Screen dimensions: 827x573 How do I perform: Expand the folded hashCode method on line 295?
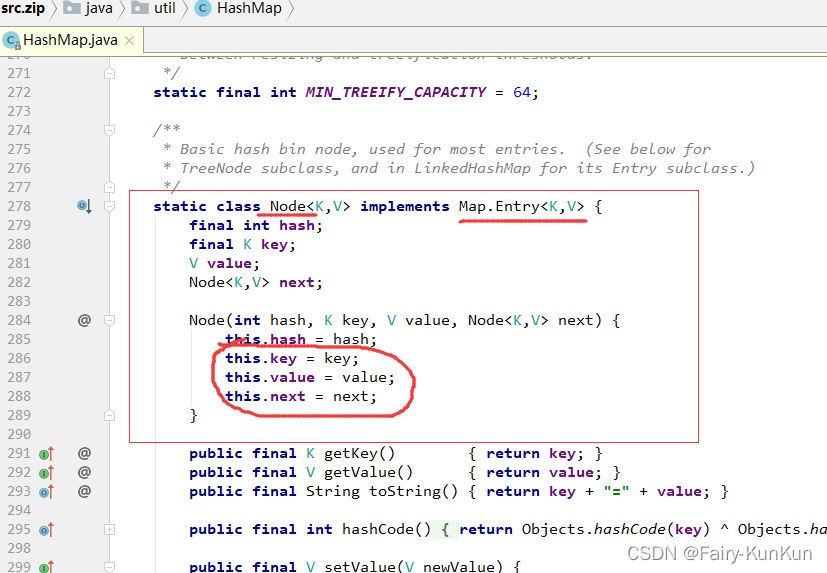(110, 529)
